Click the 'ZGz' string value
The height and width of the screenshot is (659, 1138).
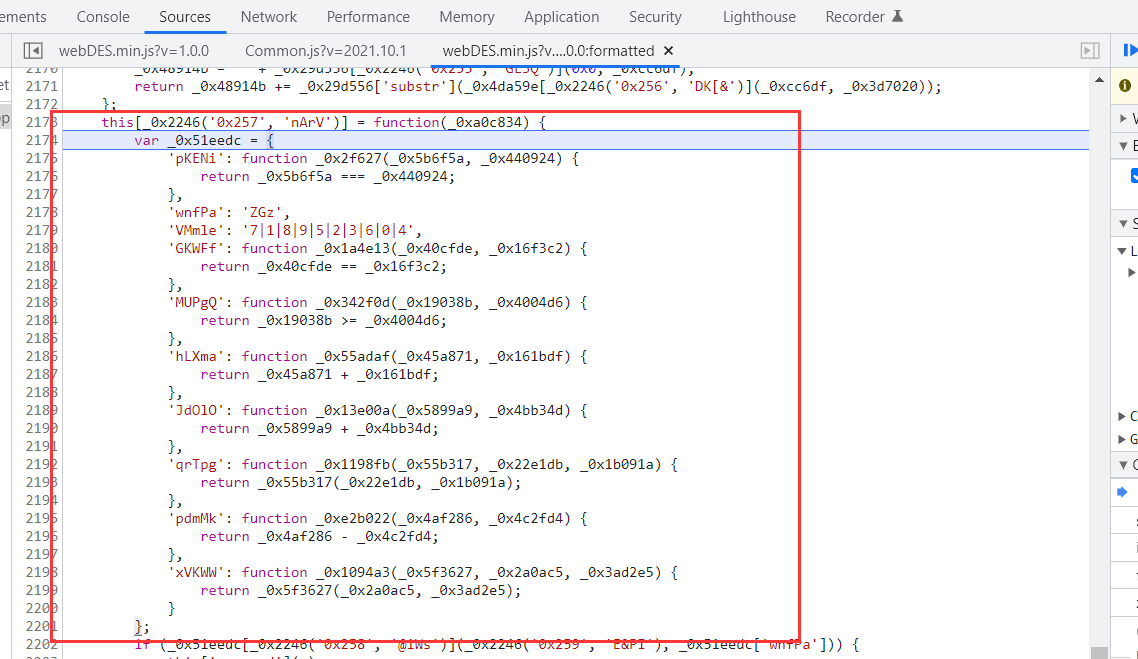pos(262,213)
